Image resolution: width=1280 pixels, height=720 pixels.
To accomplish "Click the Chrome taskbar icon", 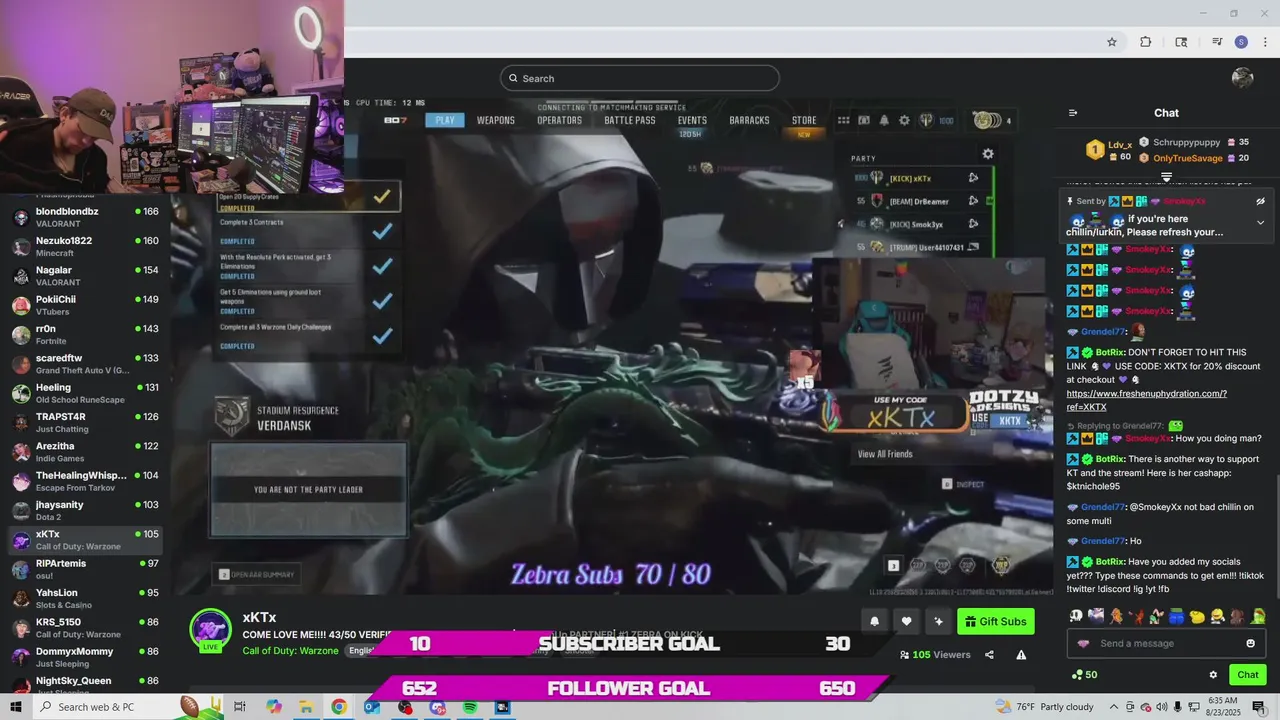I will [x=339, y=707].
